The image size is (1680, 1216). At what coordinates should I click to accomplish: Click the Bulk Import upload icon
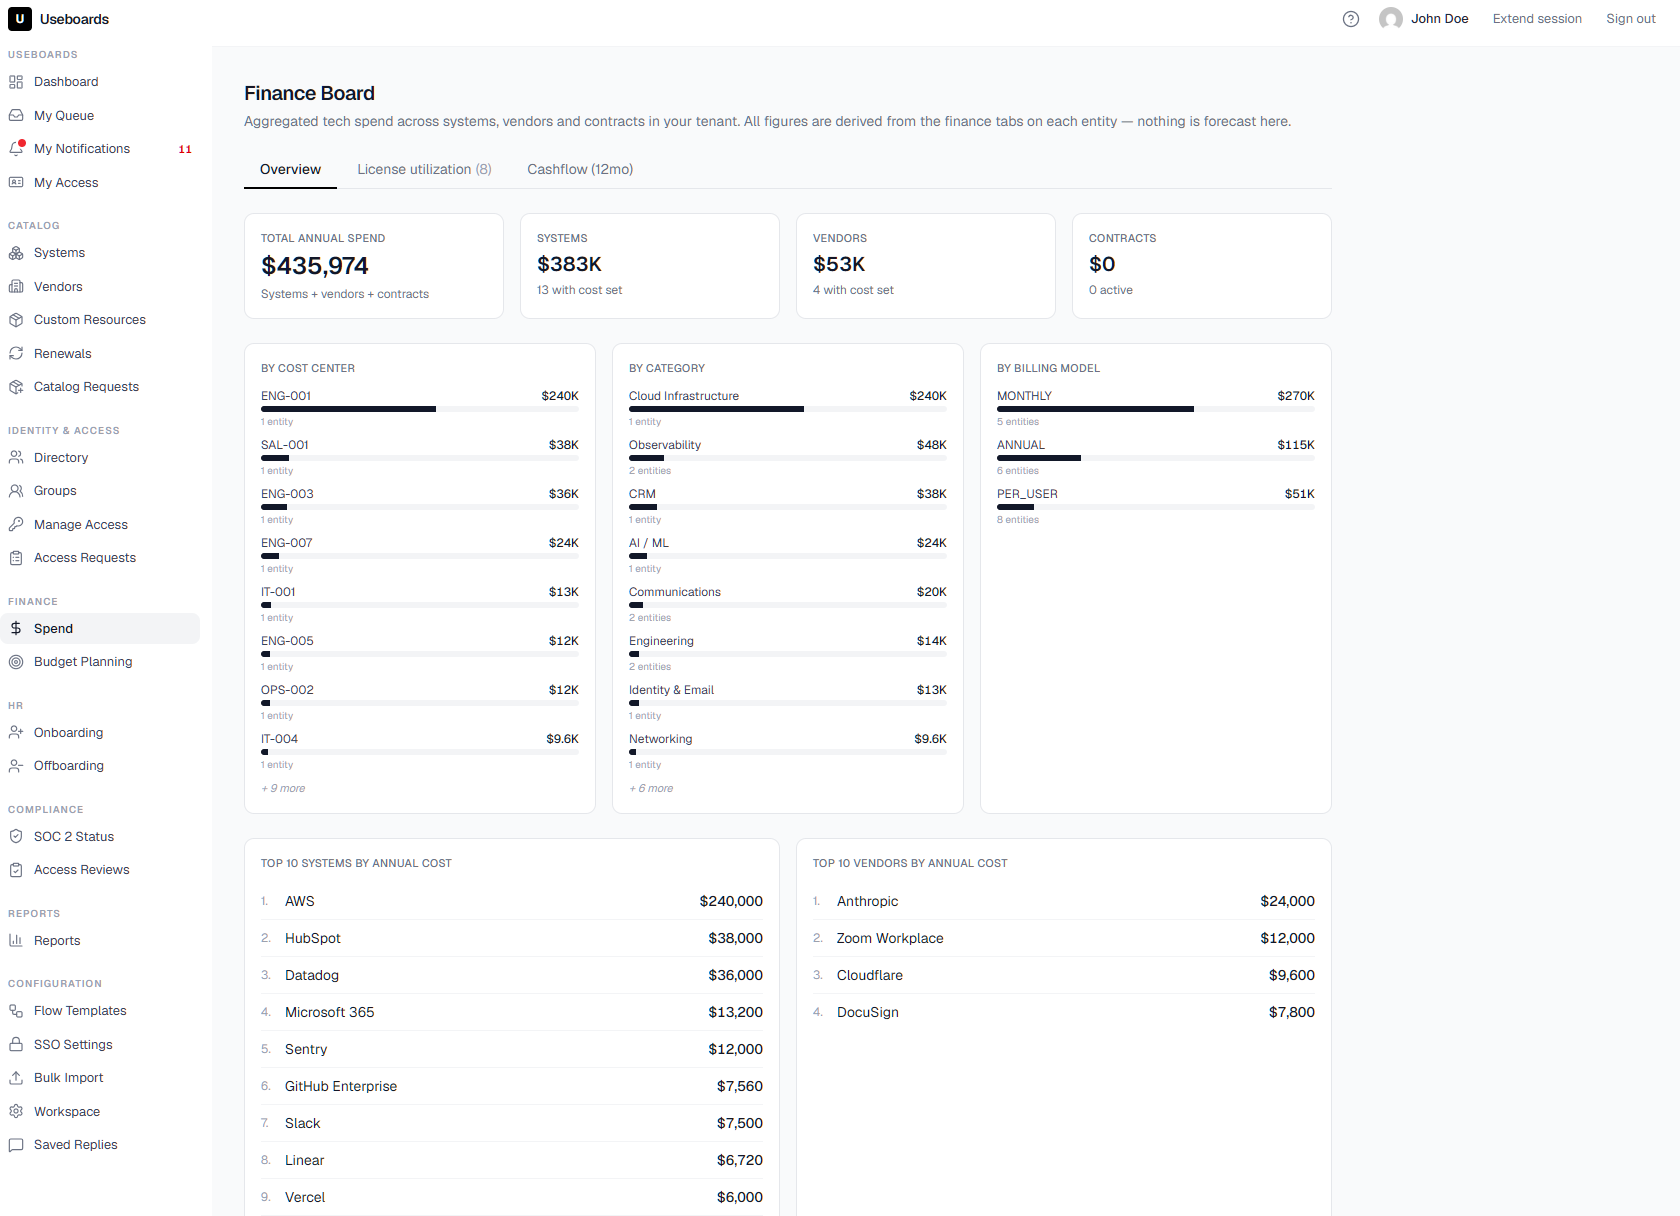click(x=16, y=1078)
